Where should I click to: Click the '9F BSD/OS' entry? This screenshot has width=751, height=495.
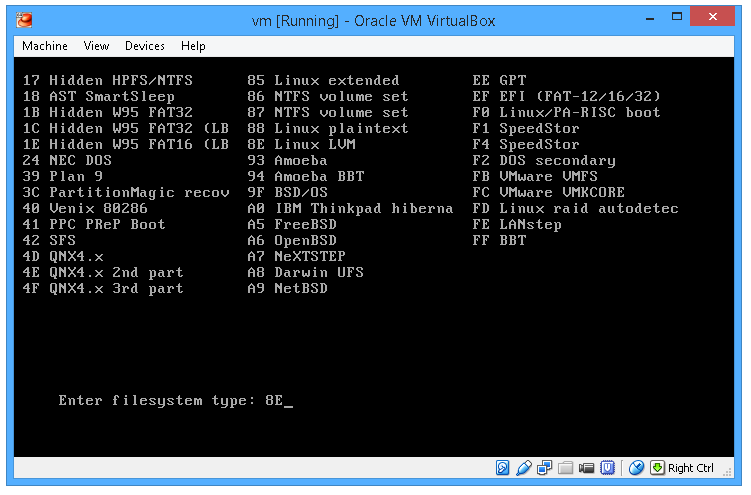pos(287,192)
